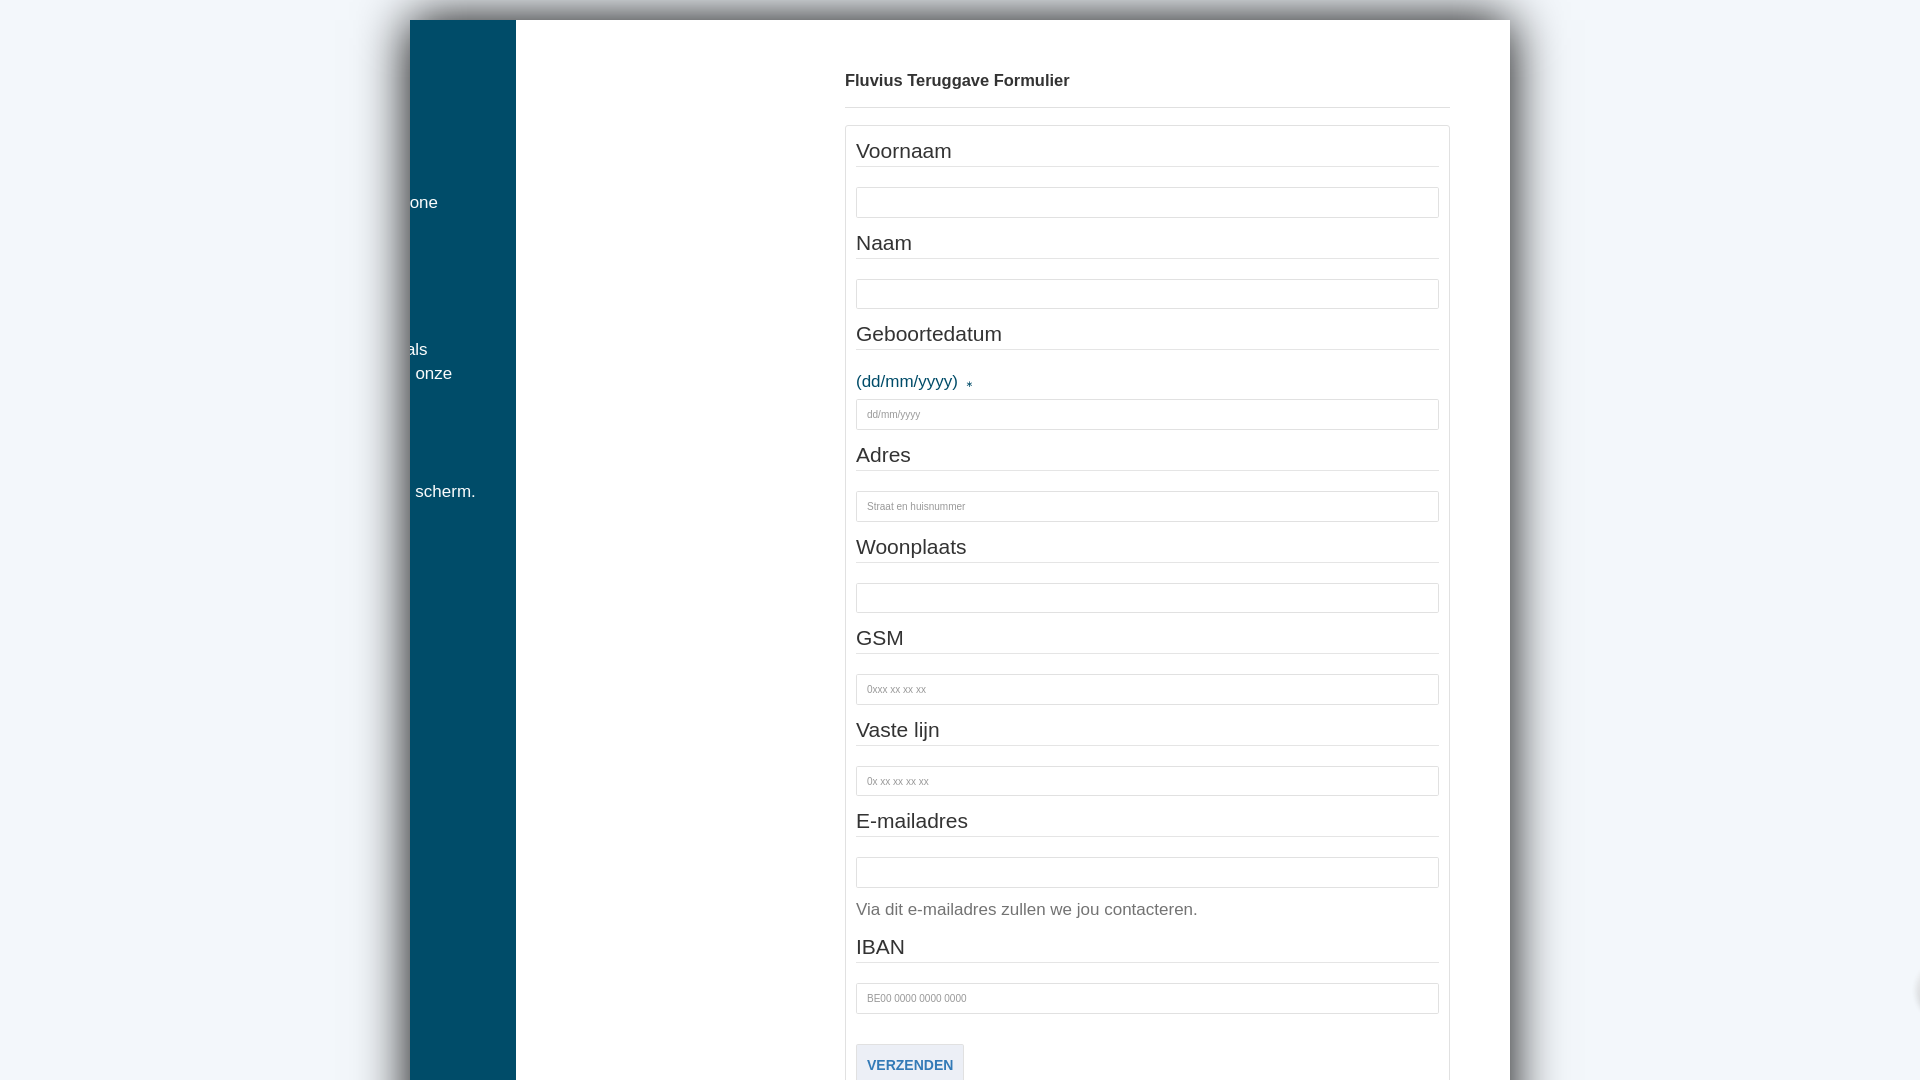
Task: Click the IBAN label
Action: (880, 947)
